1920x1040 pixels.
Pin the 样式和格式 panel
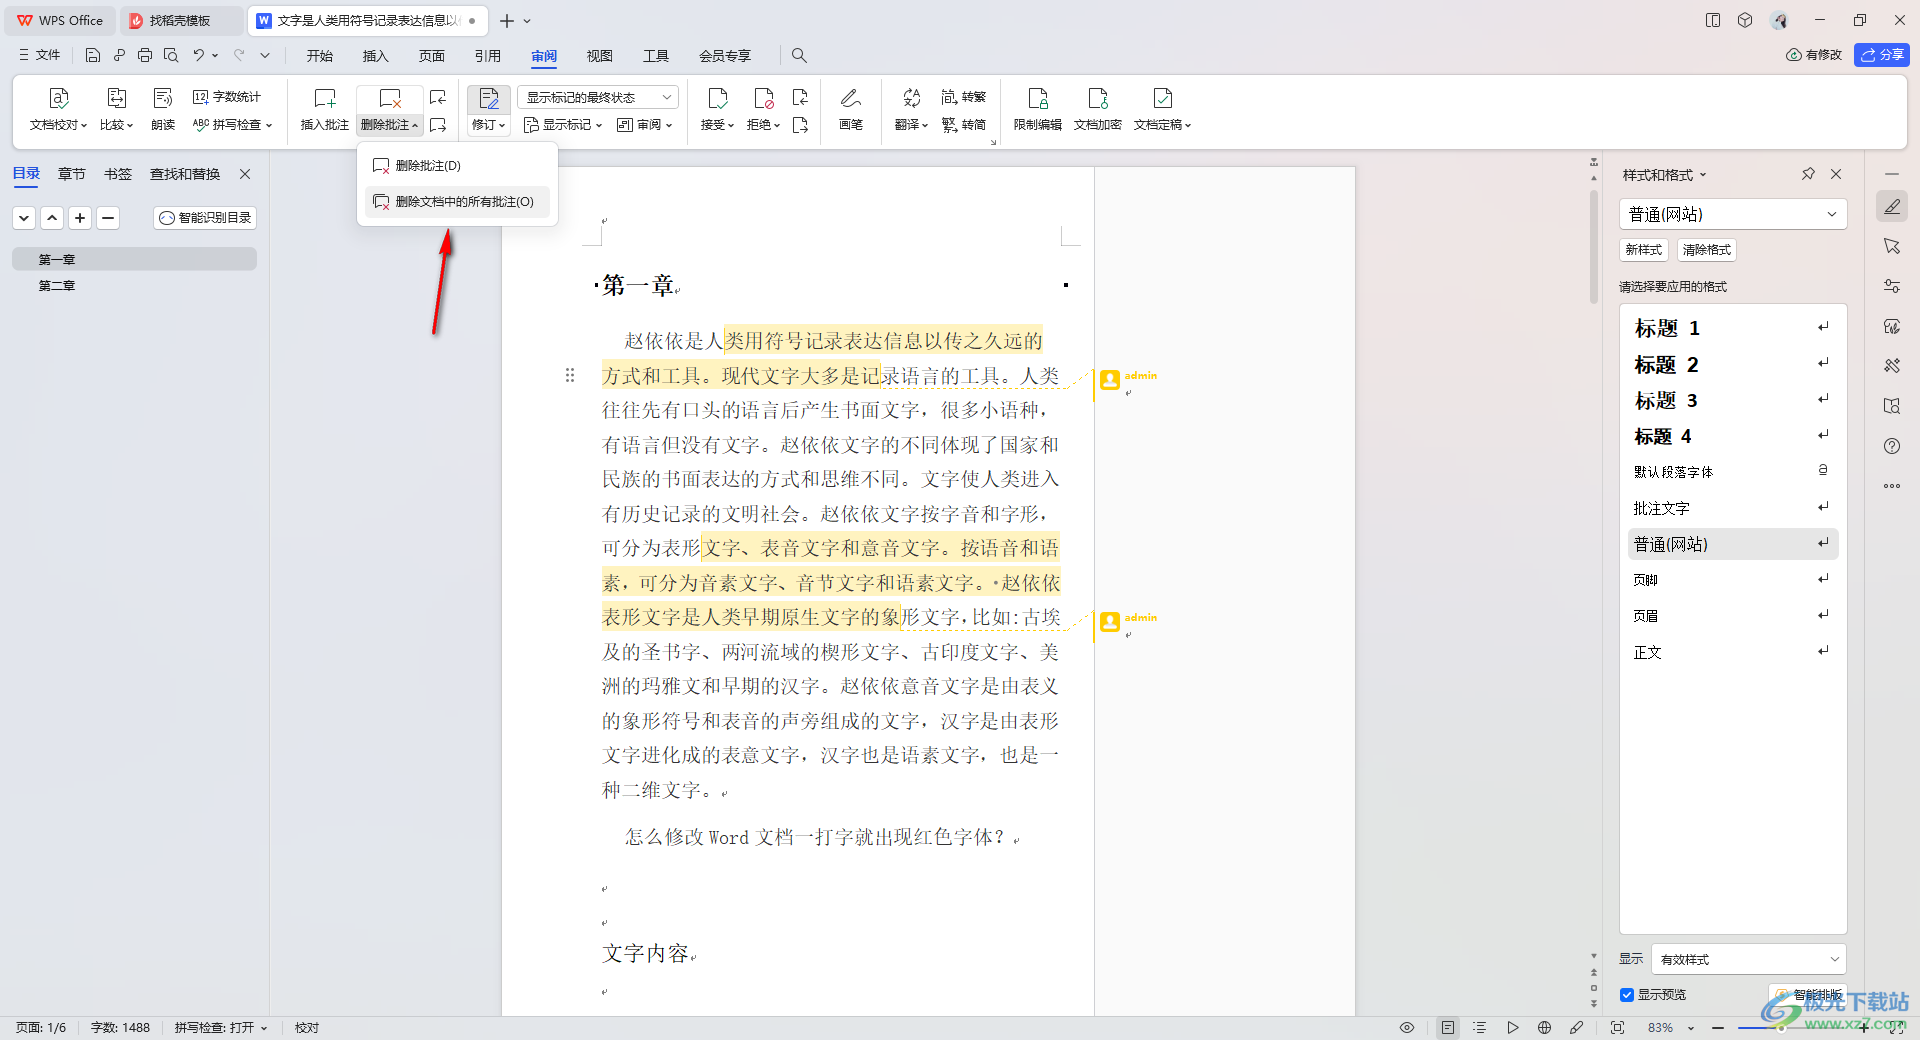tap(1808, 174)
